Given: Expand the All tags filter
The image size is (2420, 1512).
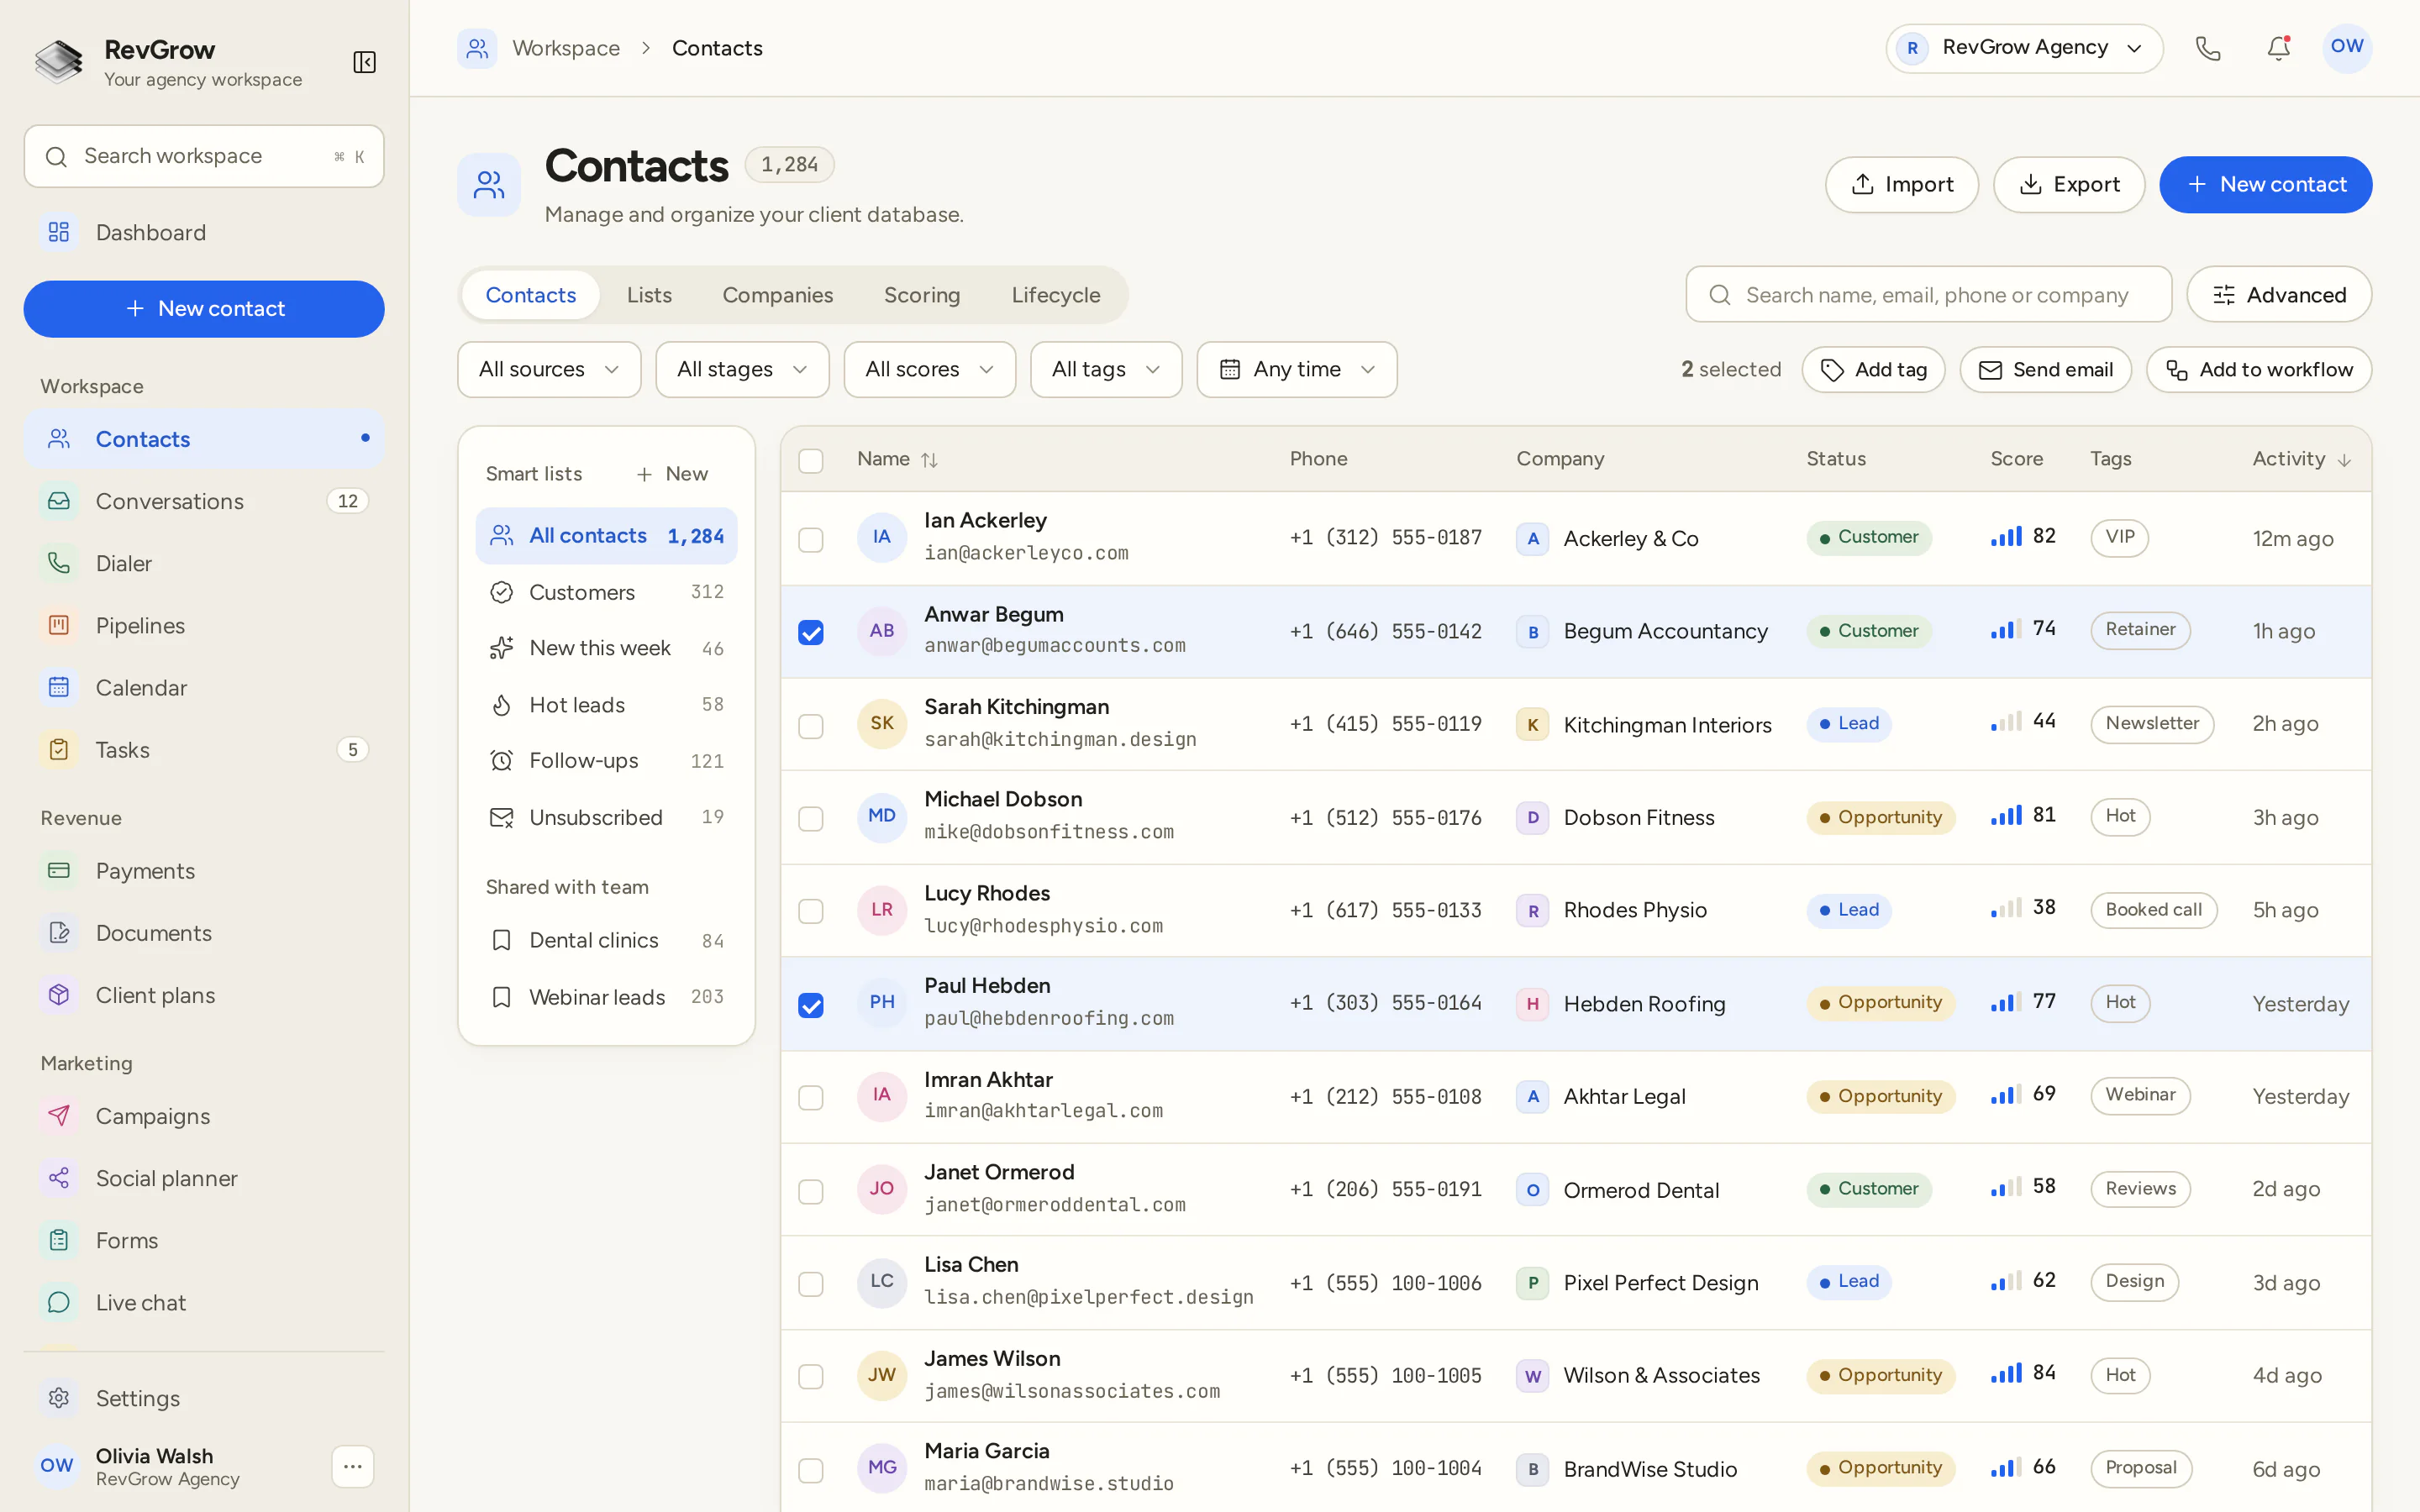Looking at the screenshot, I should [1106, 369].
